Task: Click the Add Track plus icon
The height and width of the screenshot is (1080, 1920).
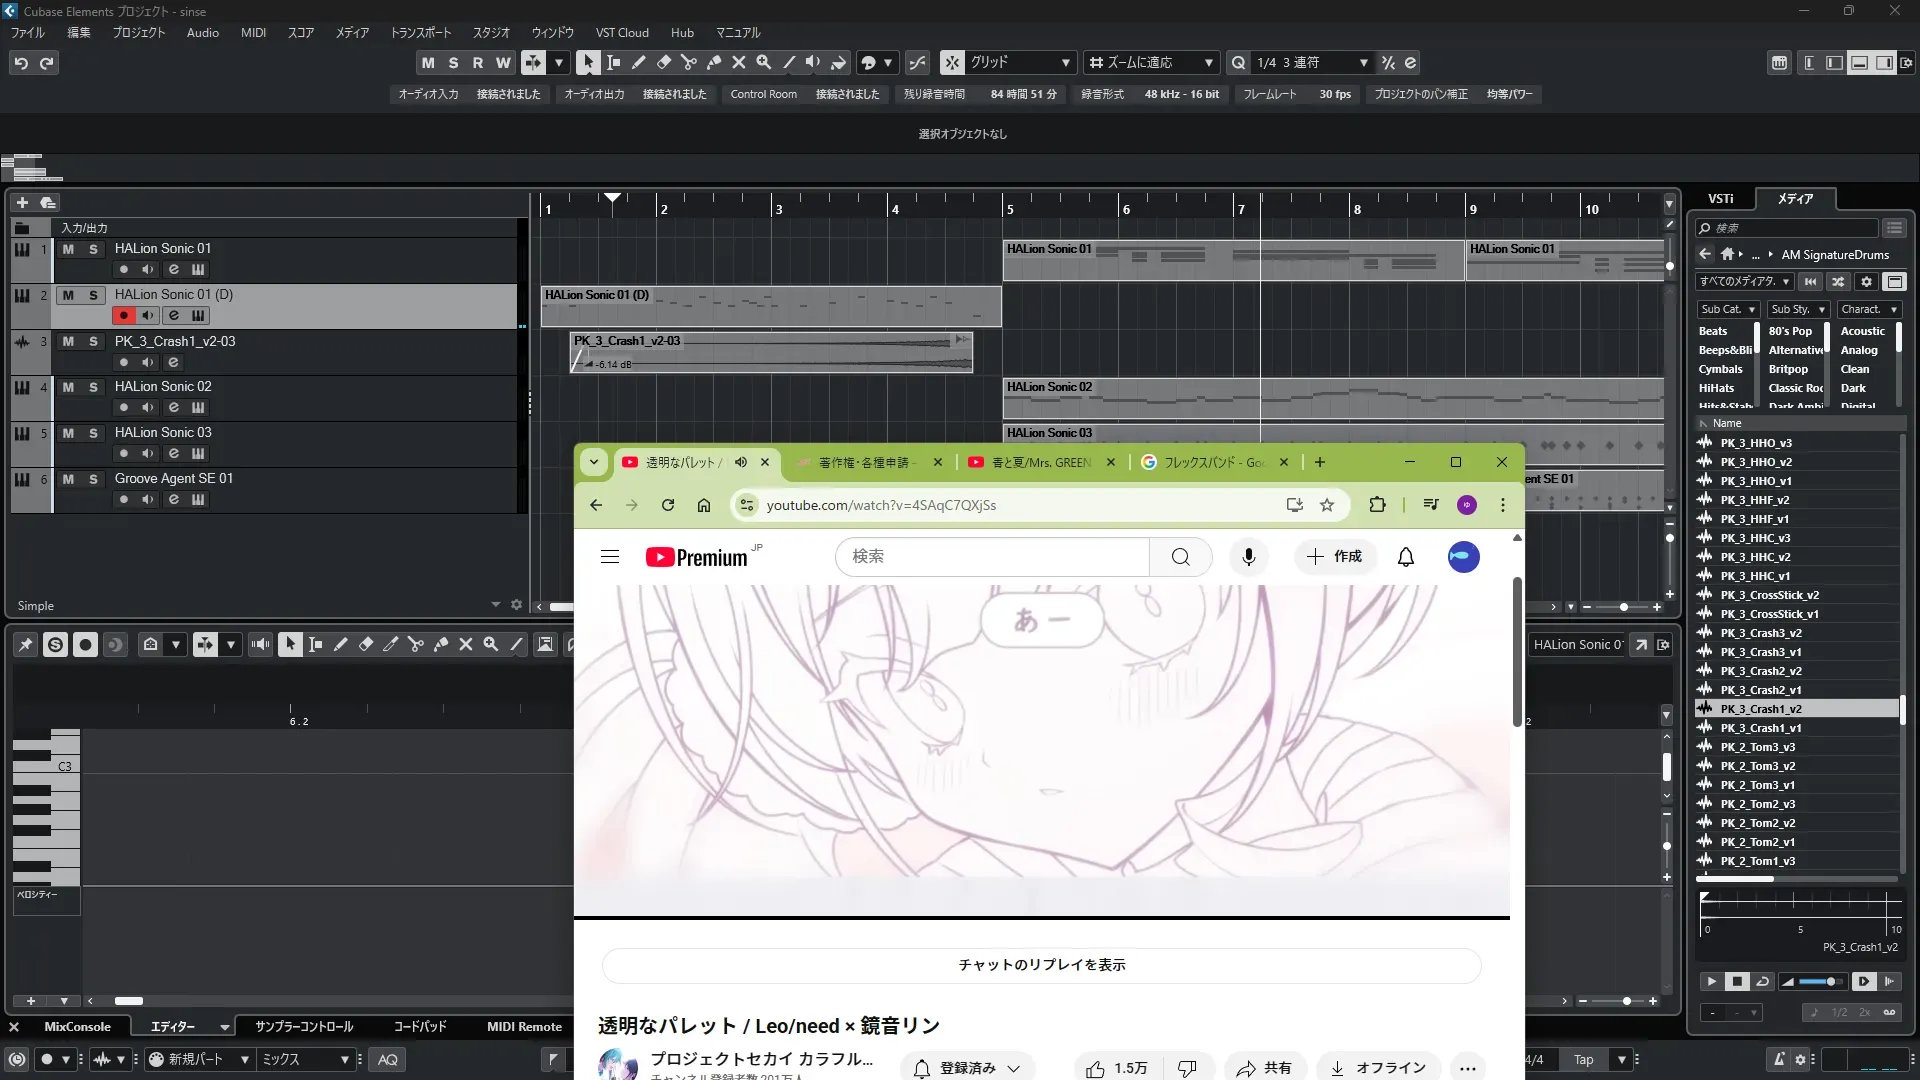Action: click(22, 202)
